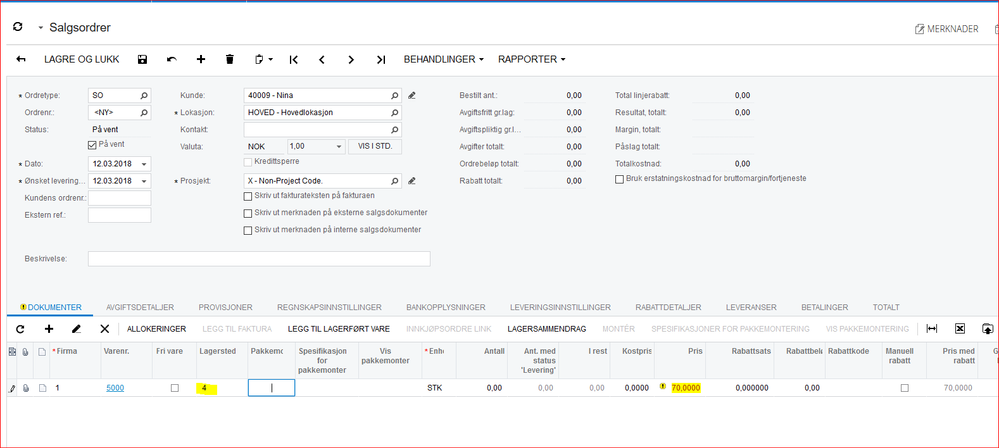999x448 pixels.
Task: Click the pencil icon next to Kunde
Action: [412, 96]
